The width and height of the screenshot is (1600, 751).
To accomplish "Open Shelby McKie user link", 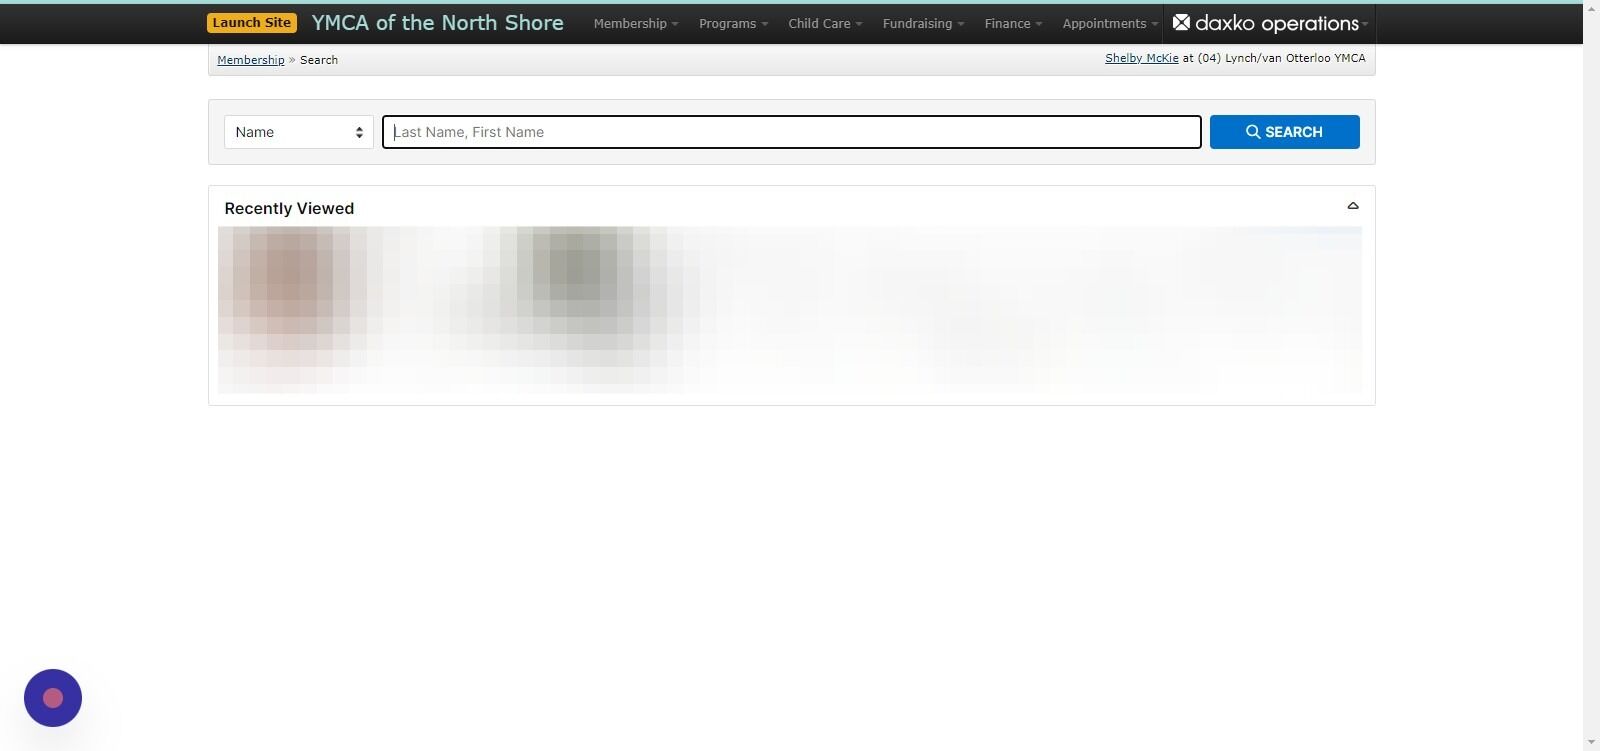I will [1141, 58].
